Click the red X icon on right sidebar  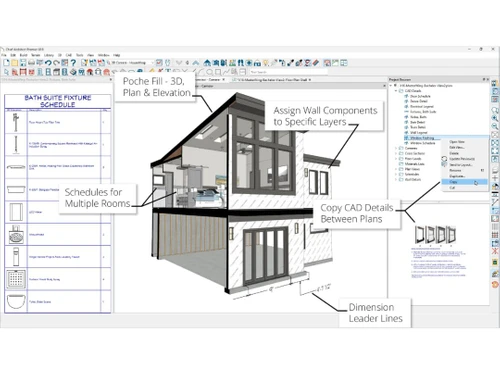[495, 251]
